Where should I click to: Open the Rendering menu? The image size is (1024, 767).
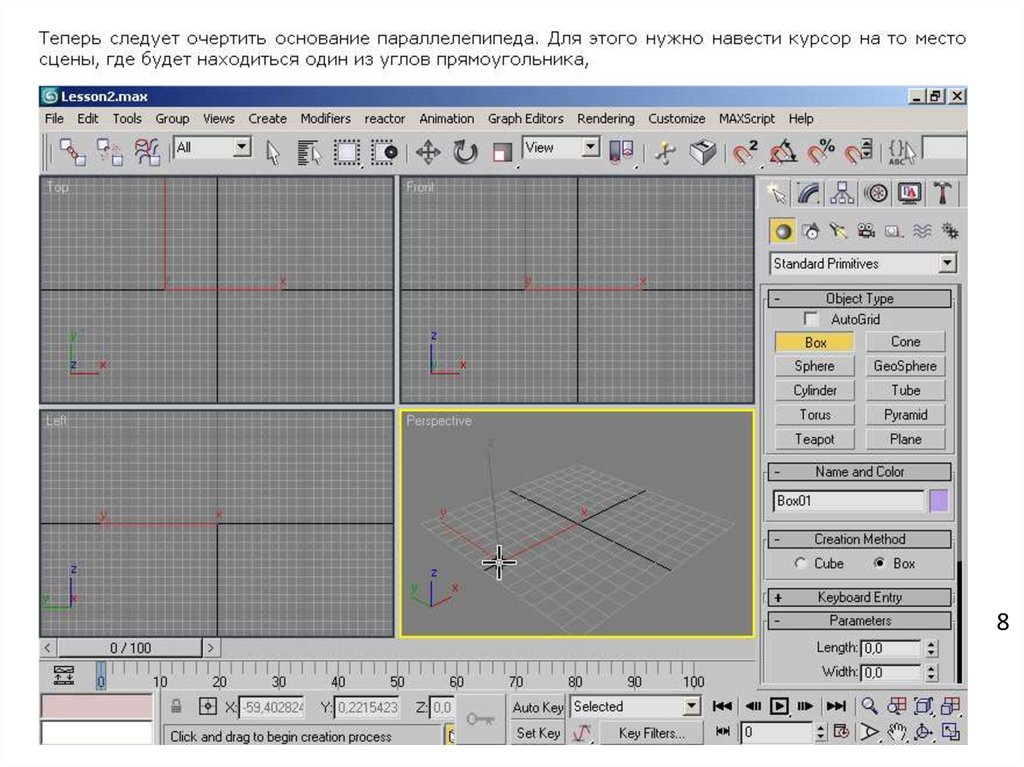[x=605, y=118]
